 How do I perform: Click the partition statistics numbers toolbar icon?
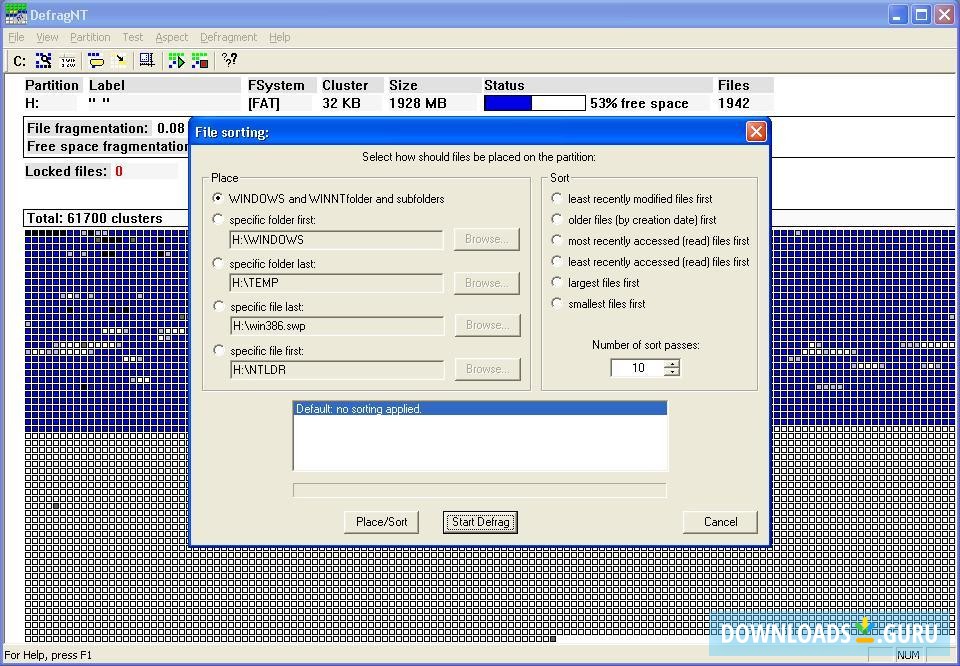(x=68, y=61)
